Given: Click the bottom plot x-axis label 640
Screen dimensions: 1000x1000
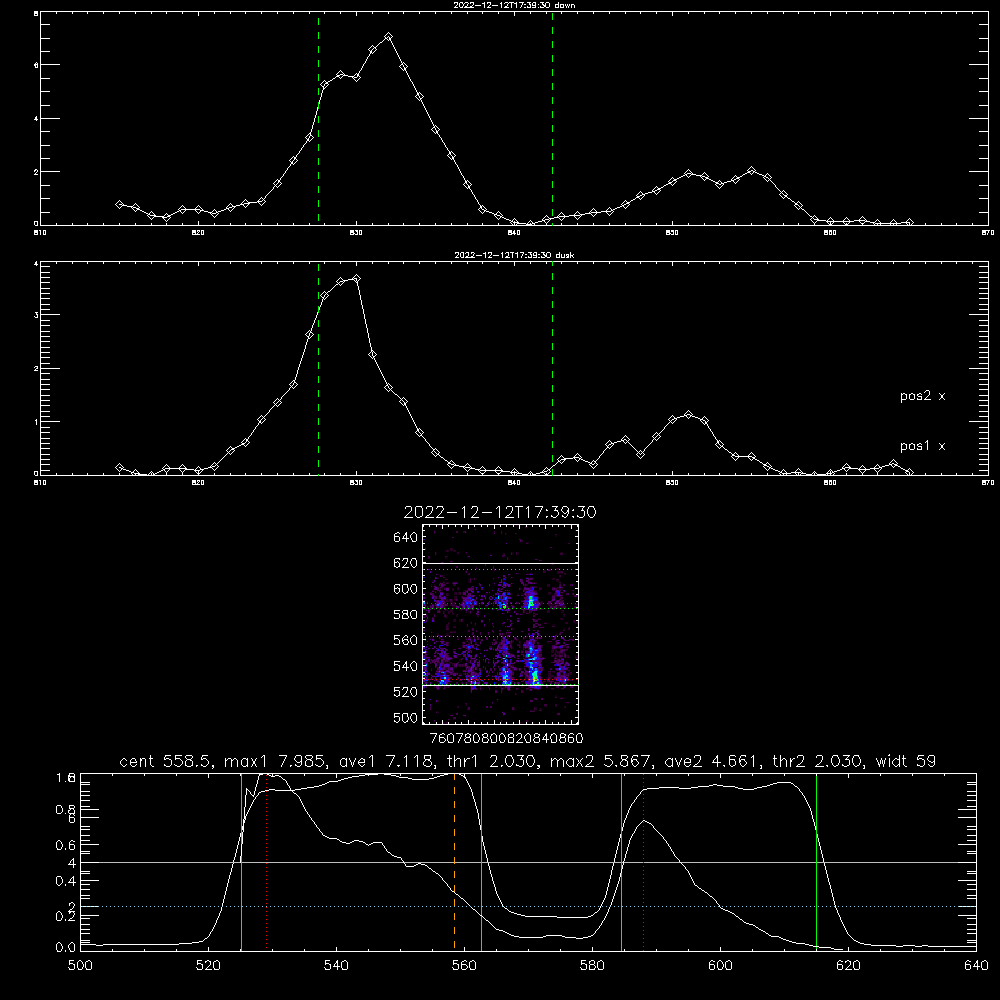Looking at the screenshot, I should point(976,966).
